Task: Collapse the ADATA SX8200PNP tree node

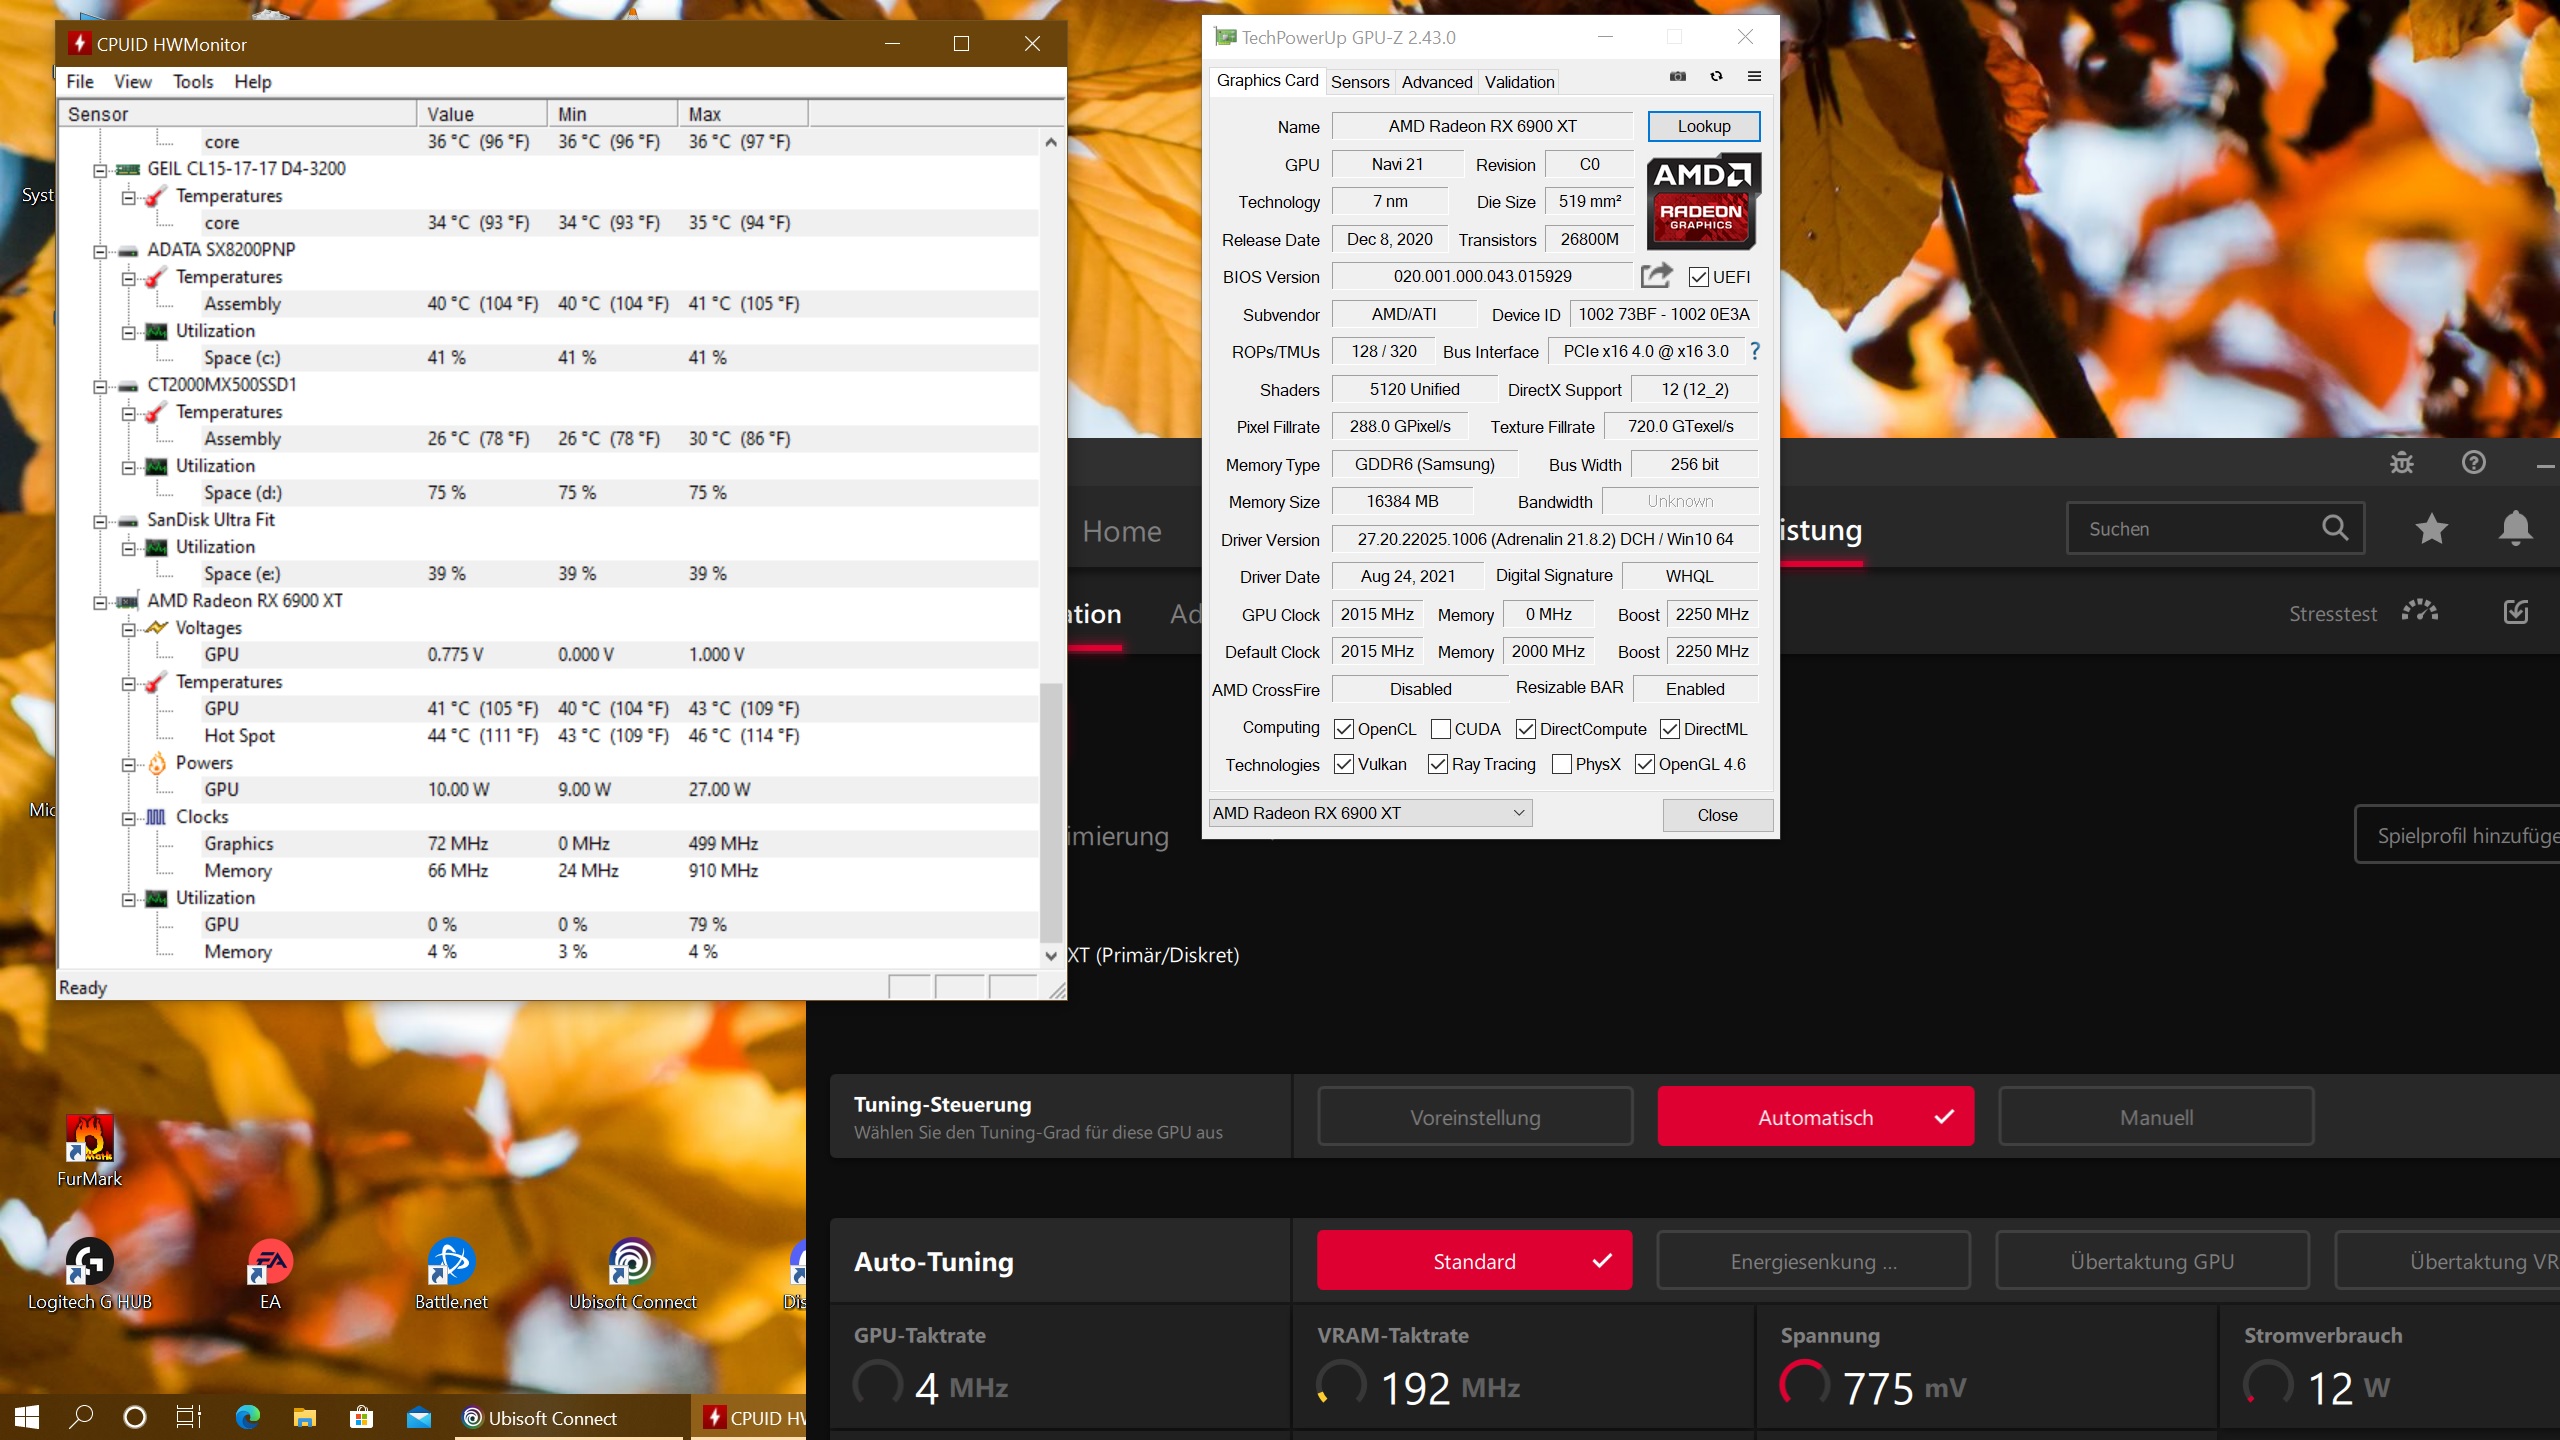Action: point(100,251)
